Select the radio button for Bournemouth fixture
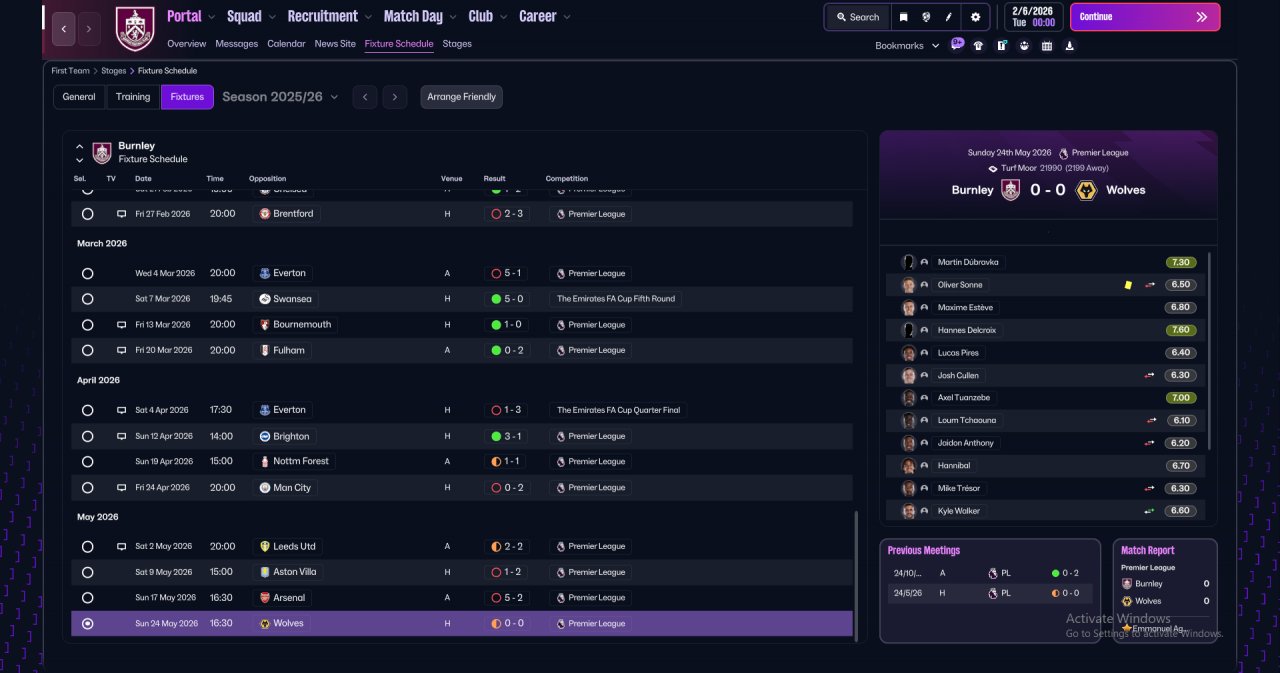The width and height of the screenshot is (1280, 673). click(88, 325)
